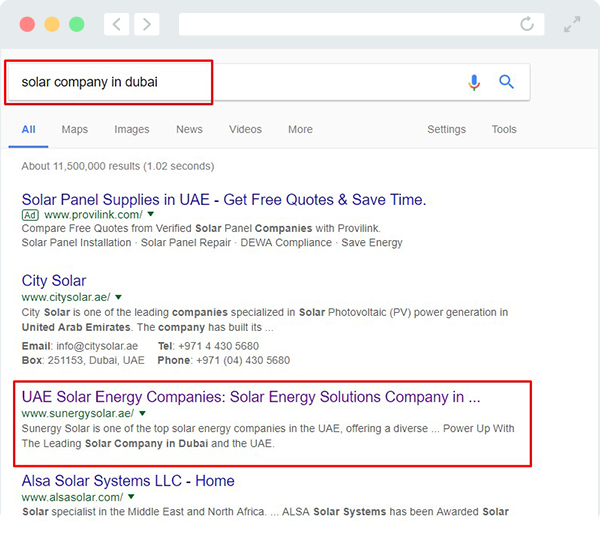Screen dimensions: 600x543
Task: Click the search box containing solar company in dubai
Action: pyautogui.click(x=269, y=82)
